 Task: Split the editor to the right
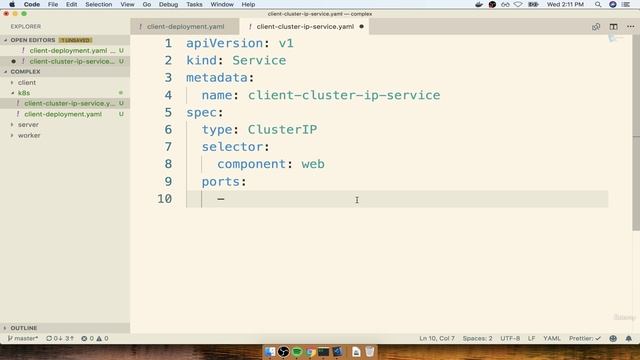(x=613, y=27)
